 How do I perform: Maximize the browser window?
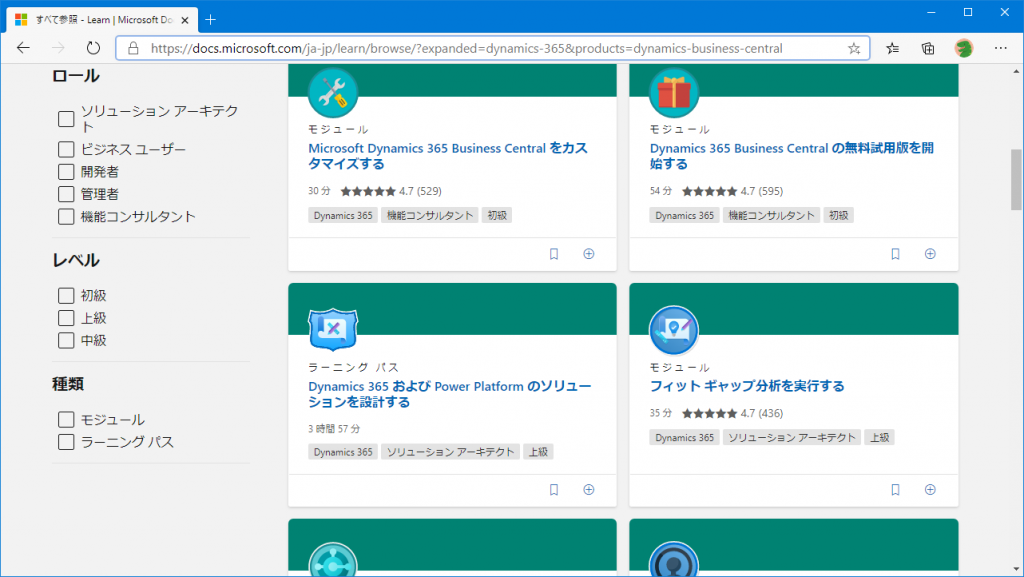(968, 12)
